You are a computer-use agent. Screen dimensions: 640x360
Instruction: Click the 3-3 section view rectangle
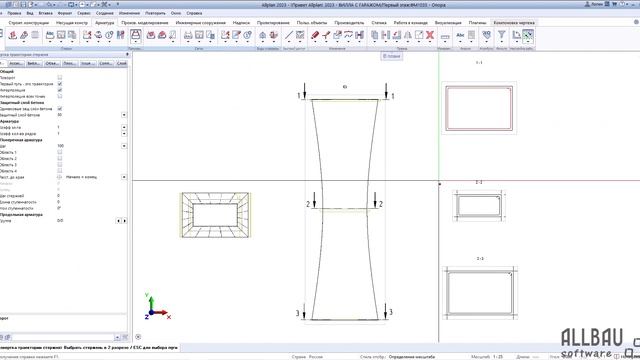point(480,293)
